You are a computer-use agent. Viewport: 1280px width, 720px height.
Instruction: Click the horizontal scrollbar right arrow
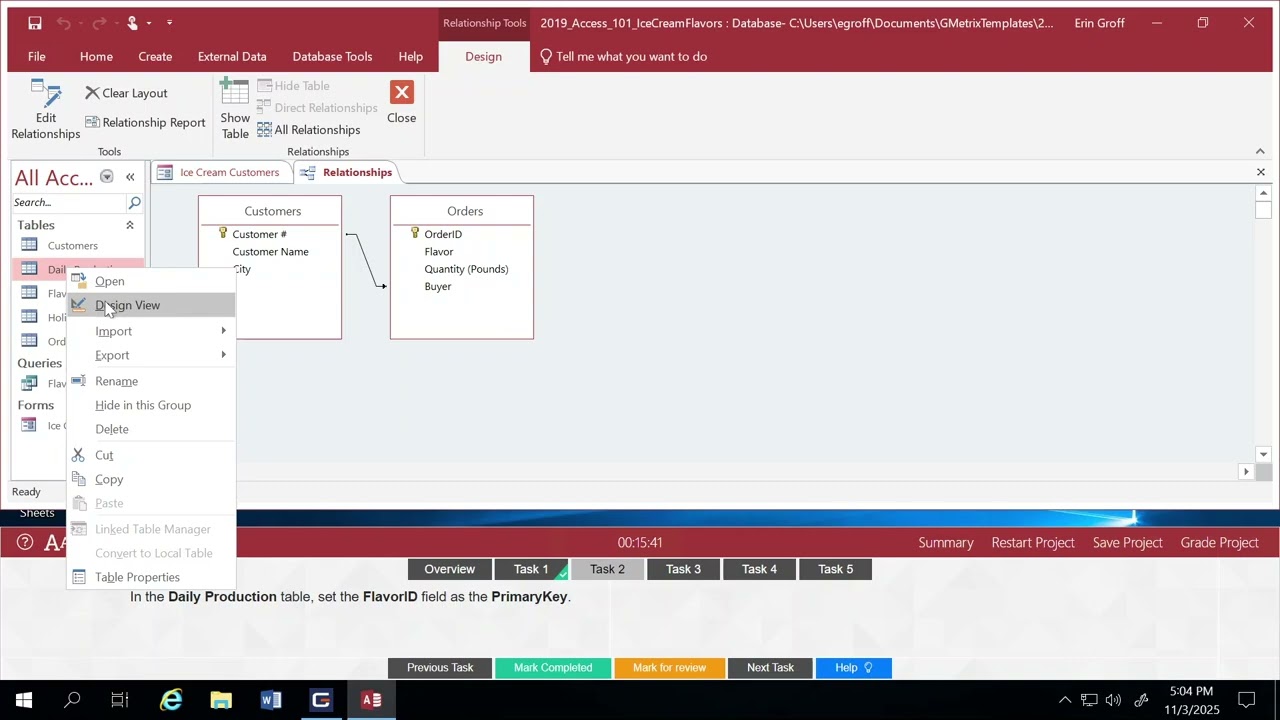click(1246, 471)
